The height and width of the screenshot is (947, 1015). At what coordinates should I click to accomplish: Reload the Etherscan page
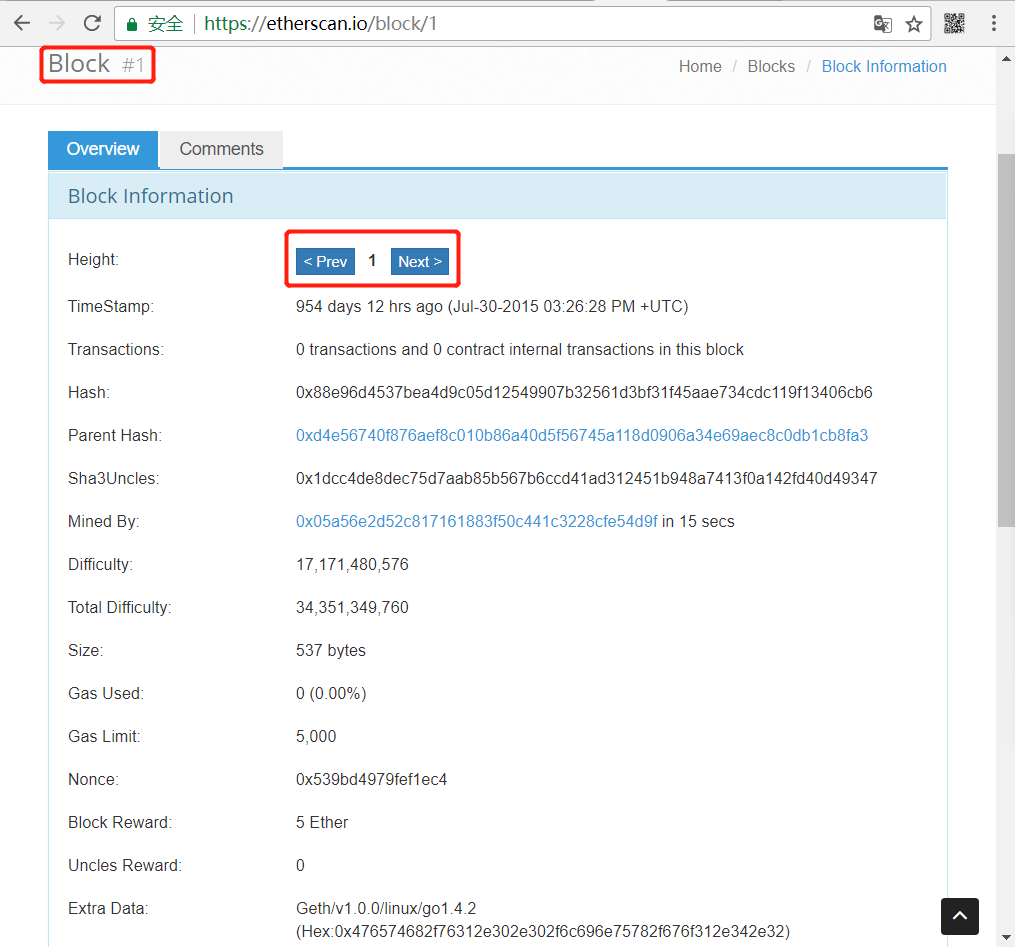93,23
